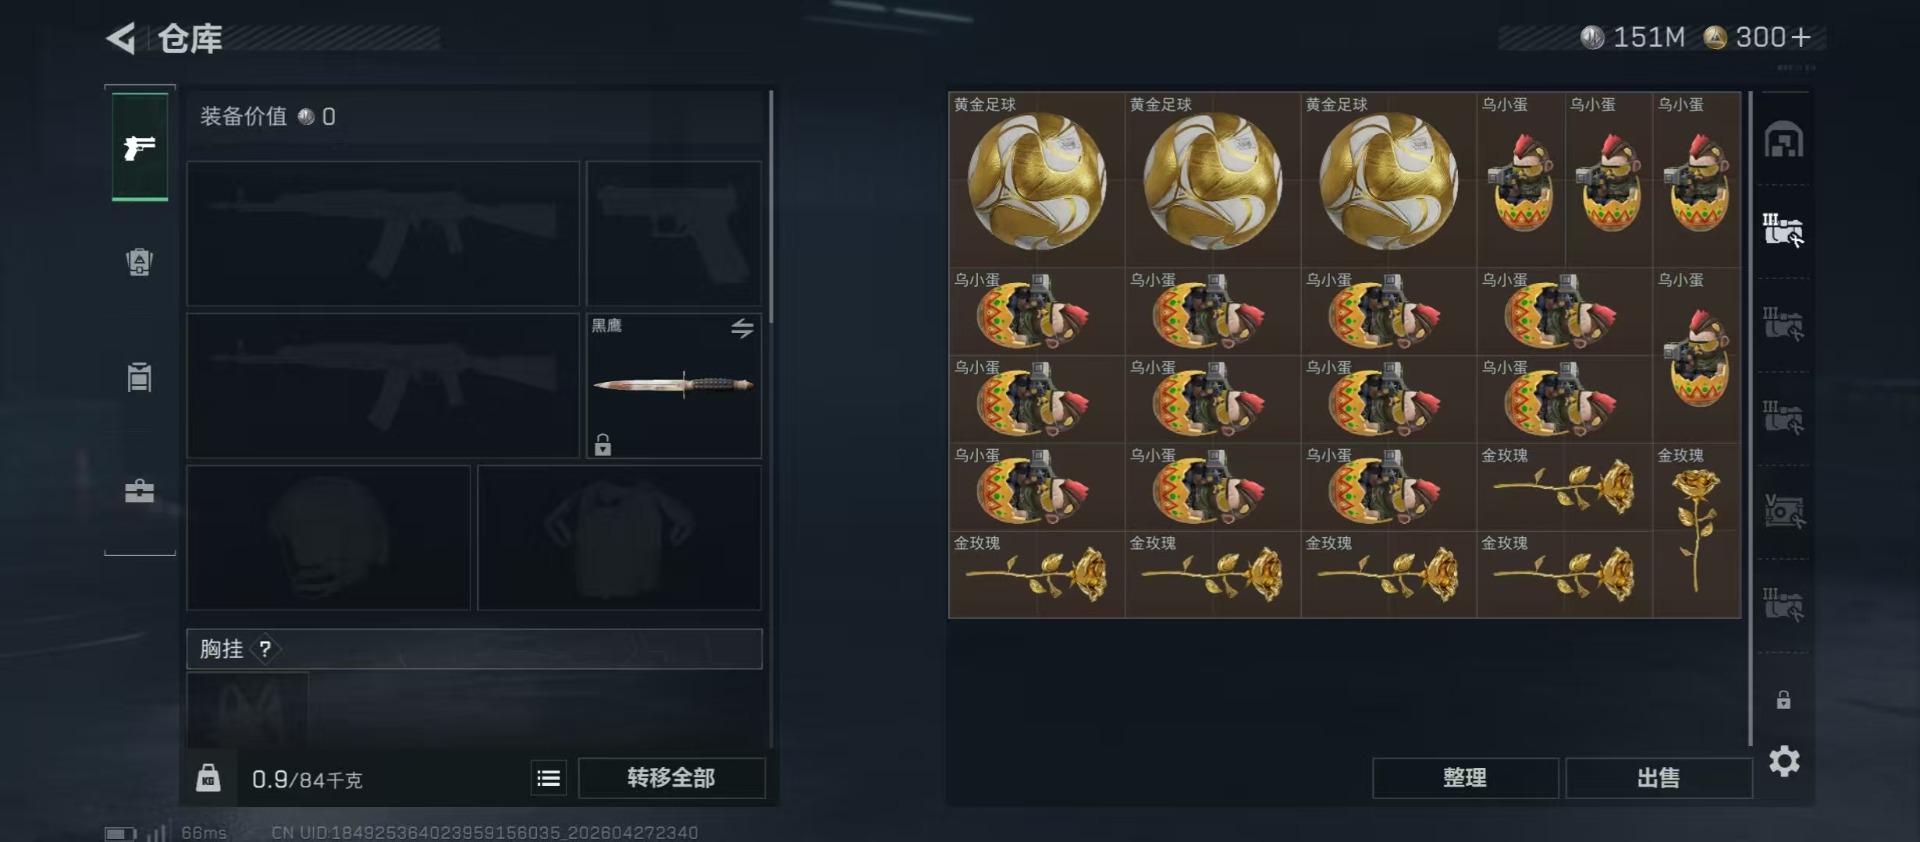This screenshot has height=842, width=1920.
Task: Select the vertical 金玫瑰 golden rose item
Action: [1697, 530]
